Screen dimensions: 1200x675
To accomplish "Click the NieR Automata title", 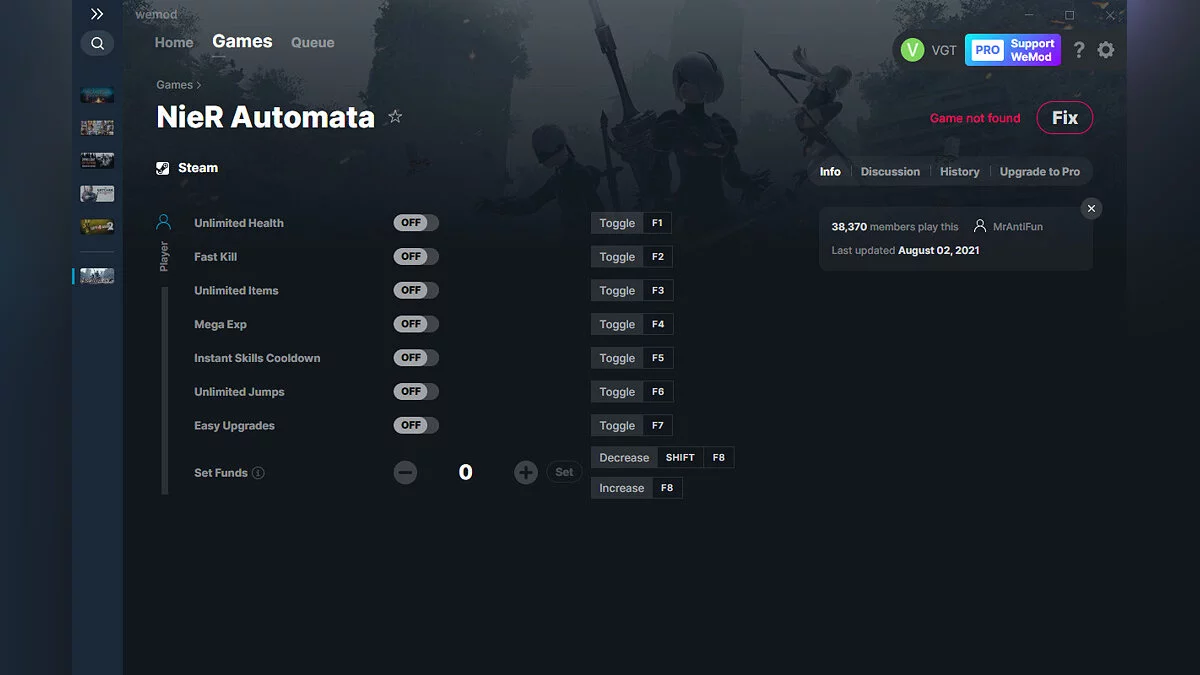I will [x=266, y=117].
